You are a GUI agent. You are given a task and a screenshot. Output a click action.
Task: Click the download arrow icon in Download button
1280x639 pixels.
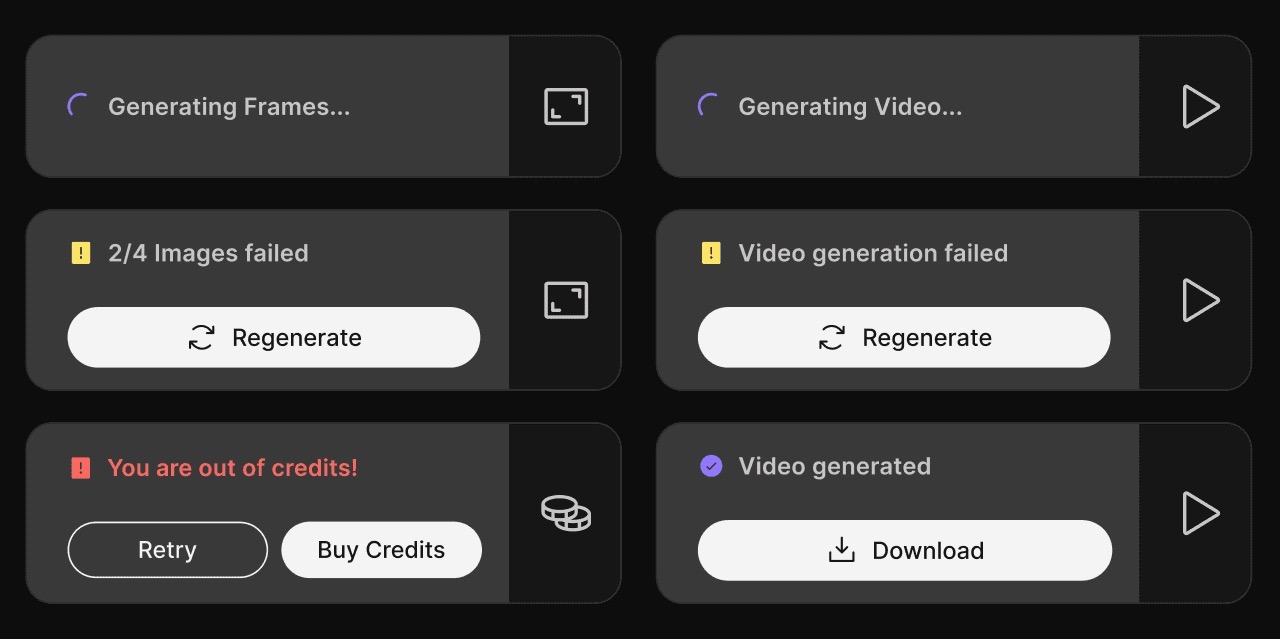[842, 550]
